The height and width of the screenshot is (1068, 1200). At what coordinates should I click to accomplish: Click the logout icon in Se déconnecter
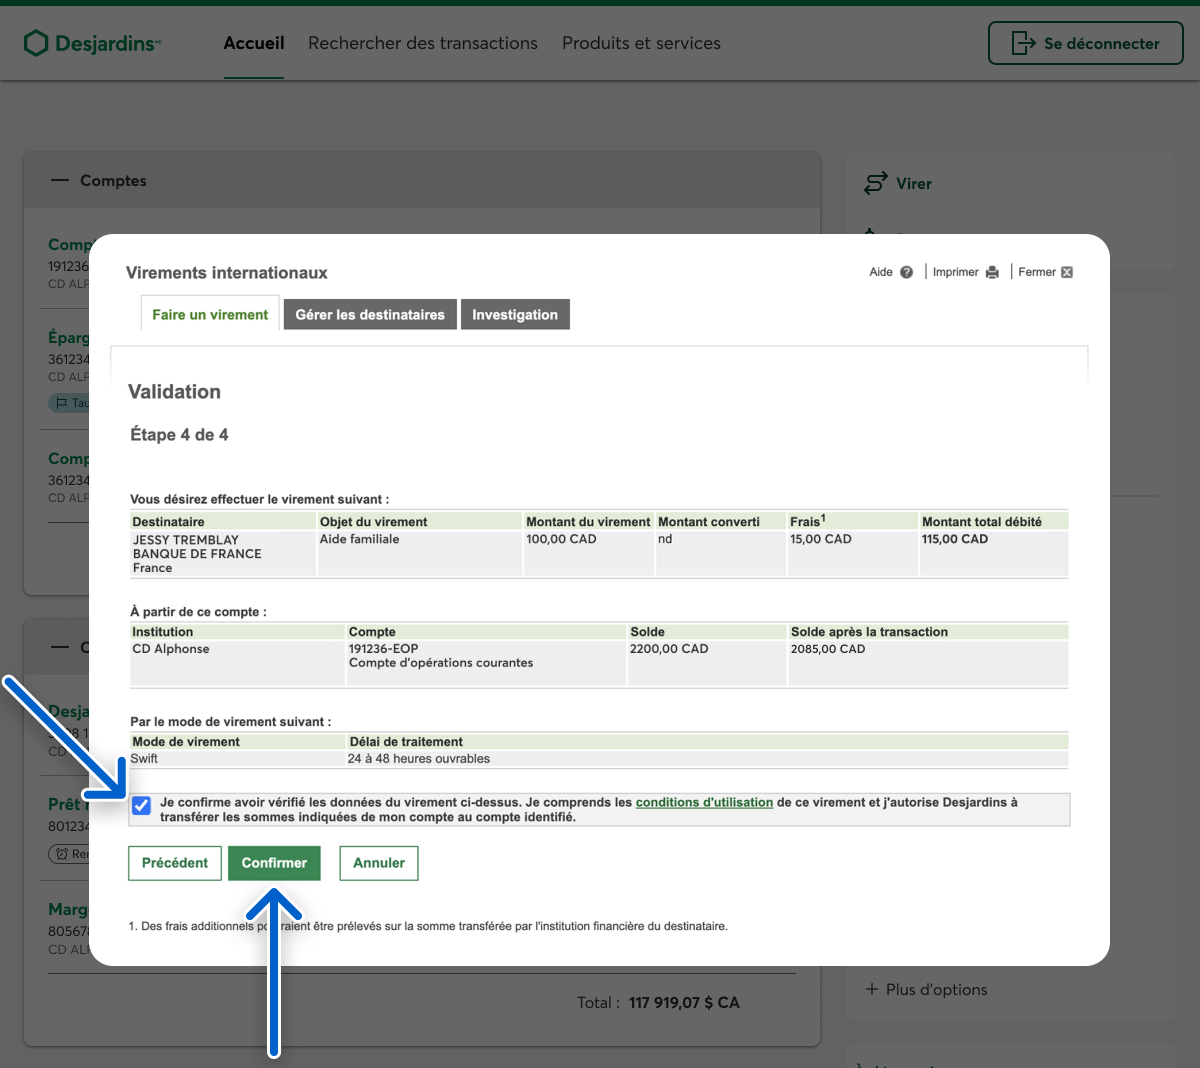(1023, 43)
